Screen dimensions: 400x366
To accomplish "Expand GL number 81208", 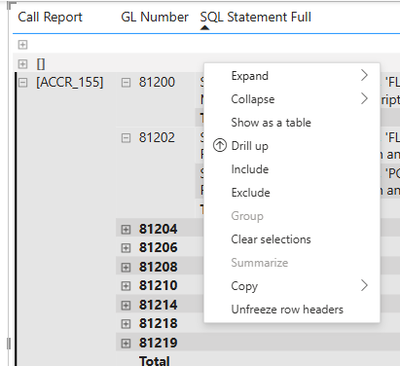I will pyautogui.click(x=126, y=267).
